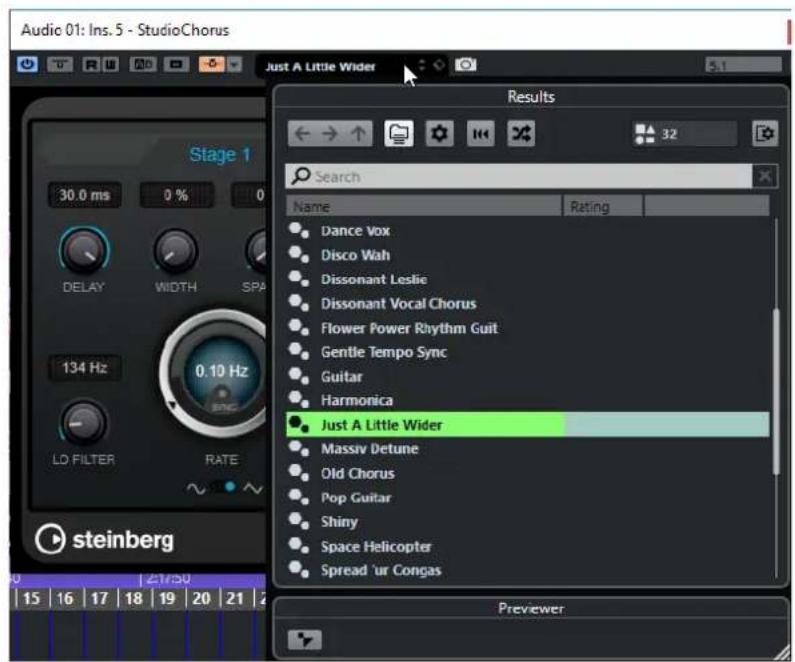Click the WIDTH knob
The width and height of the screenshot is (795, 662).
click(x=175, y=252)
